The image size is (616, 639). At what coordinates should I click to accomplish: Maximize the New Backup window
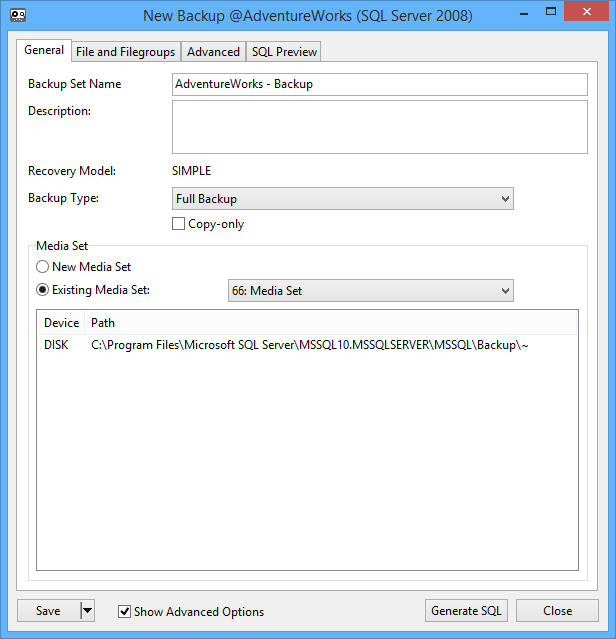click(x=551, y=11)
